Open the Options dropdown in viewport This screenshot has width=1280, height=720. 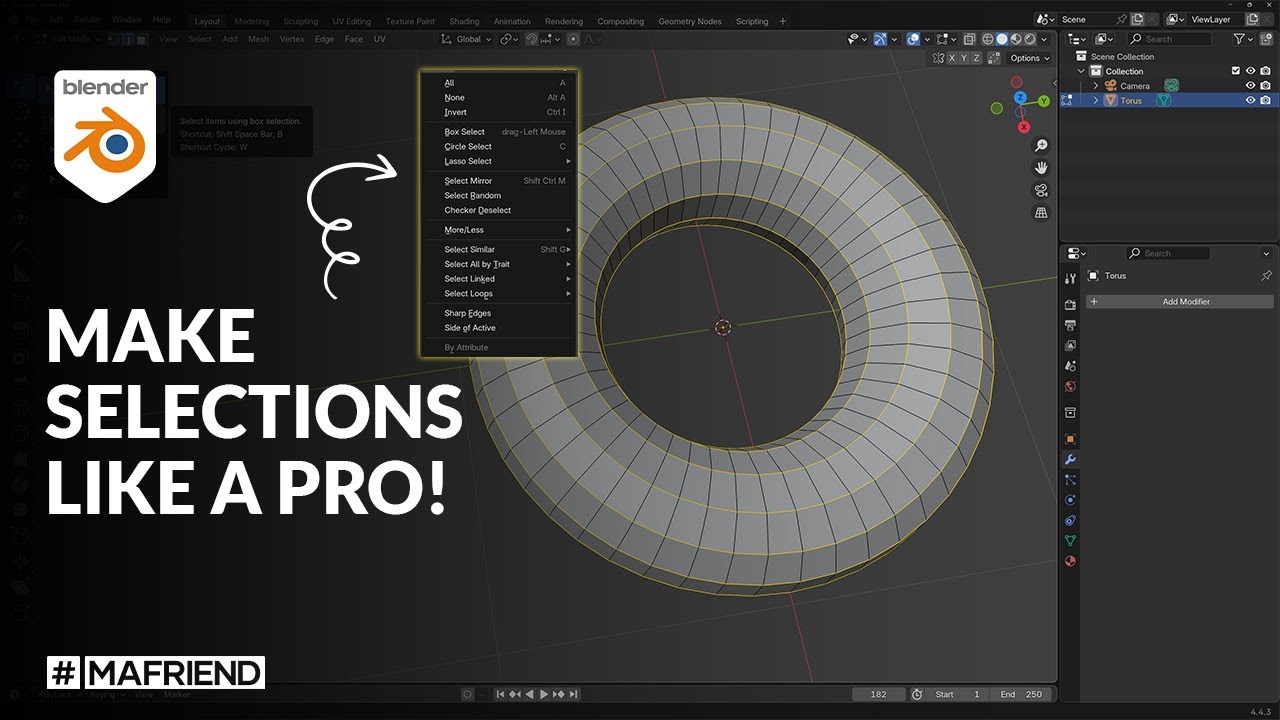(1030, 58)
